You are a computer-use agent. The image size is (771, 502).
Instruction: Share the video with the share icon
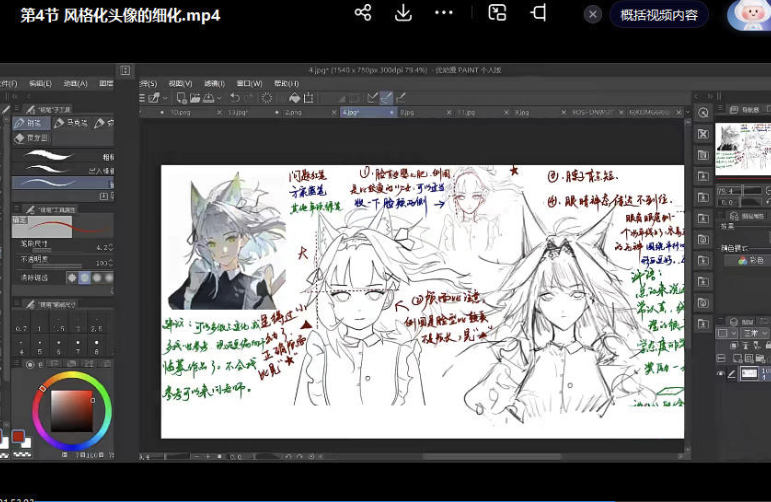[x=363, y=12]
